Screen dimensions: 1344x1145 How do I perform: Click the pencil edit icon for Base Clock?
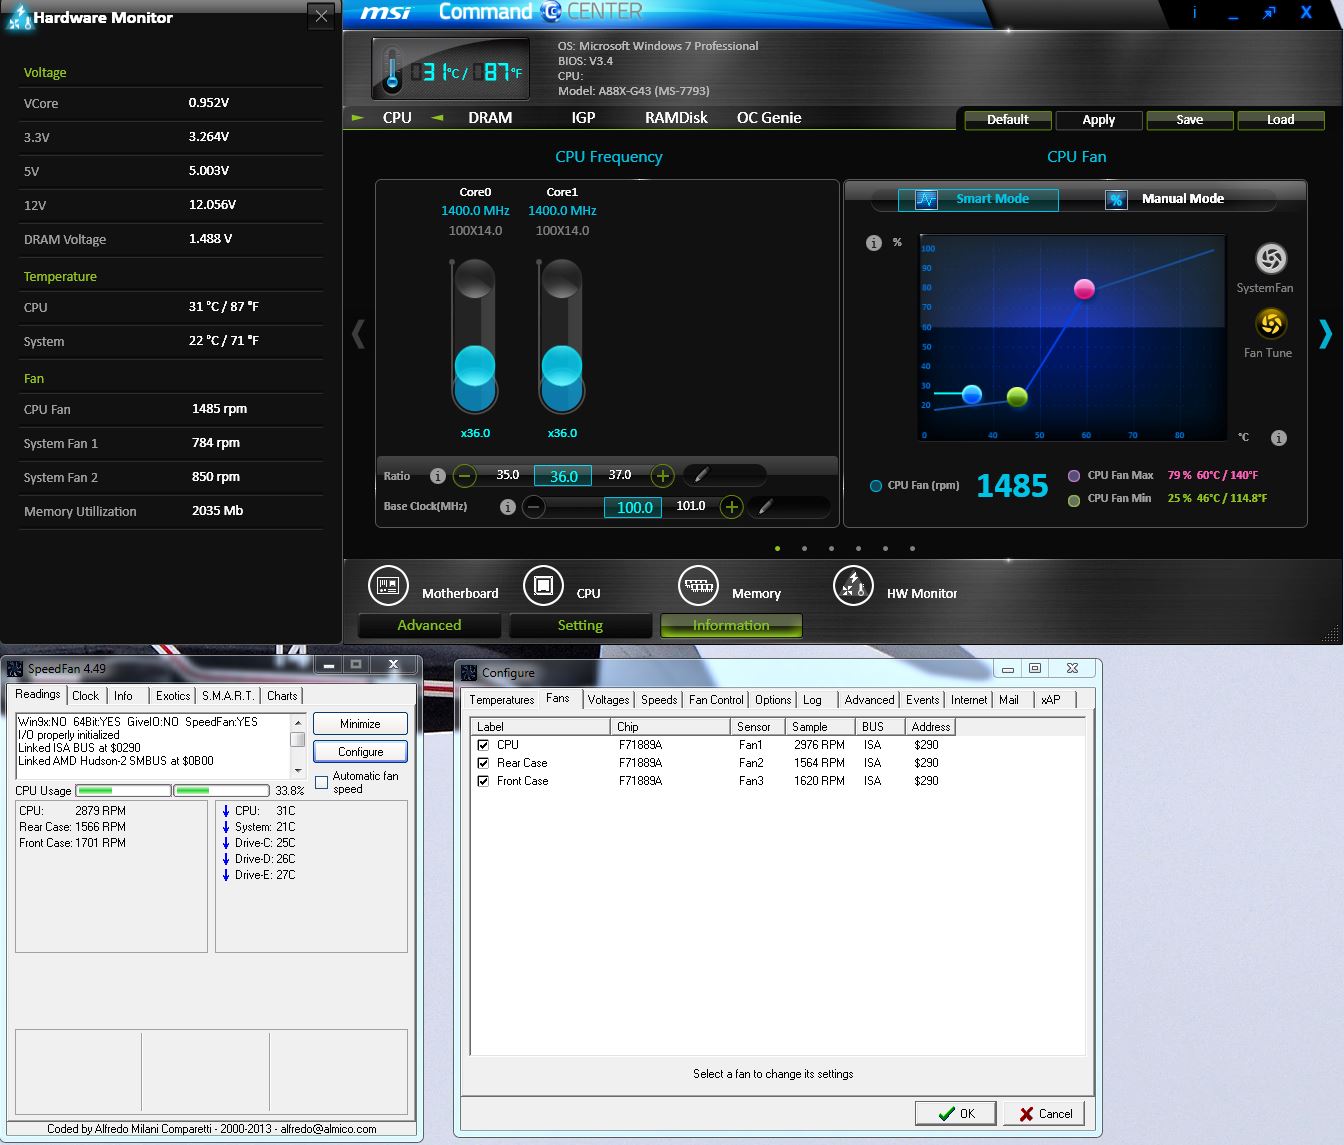[x=765, y=507]
